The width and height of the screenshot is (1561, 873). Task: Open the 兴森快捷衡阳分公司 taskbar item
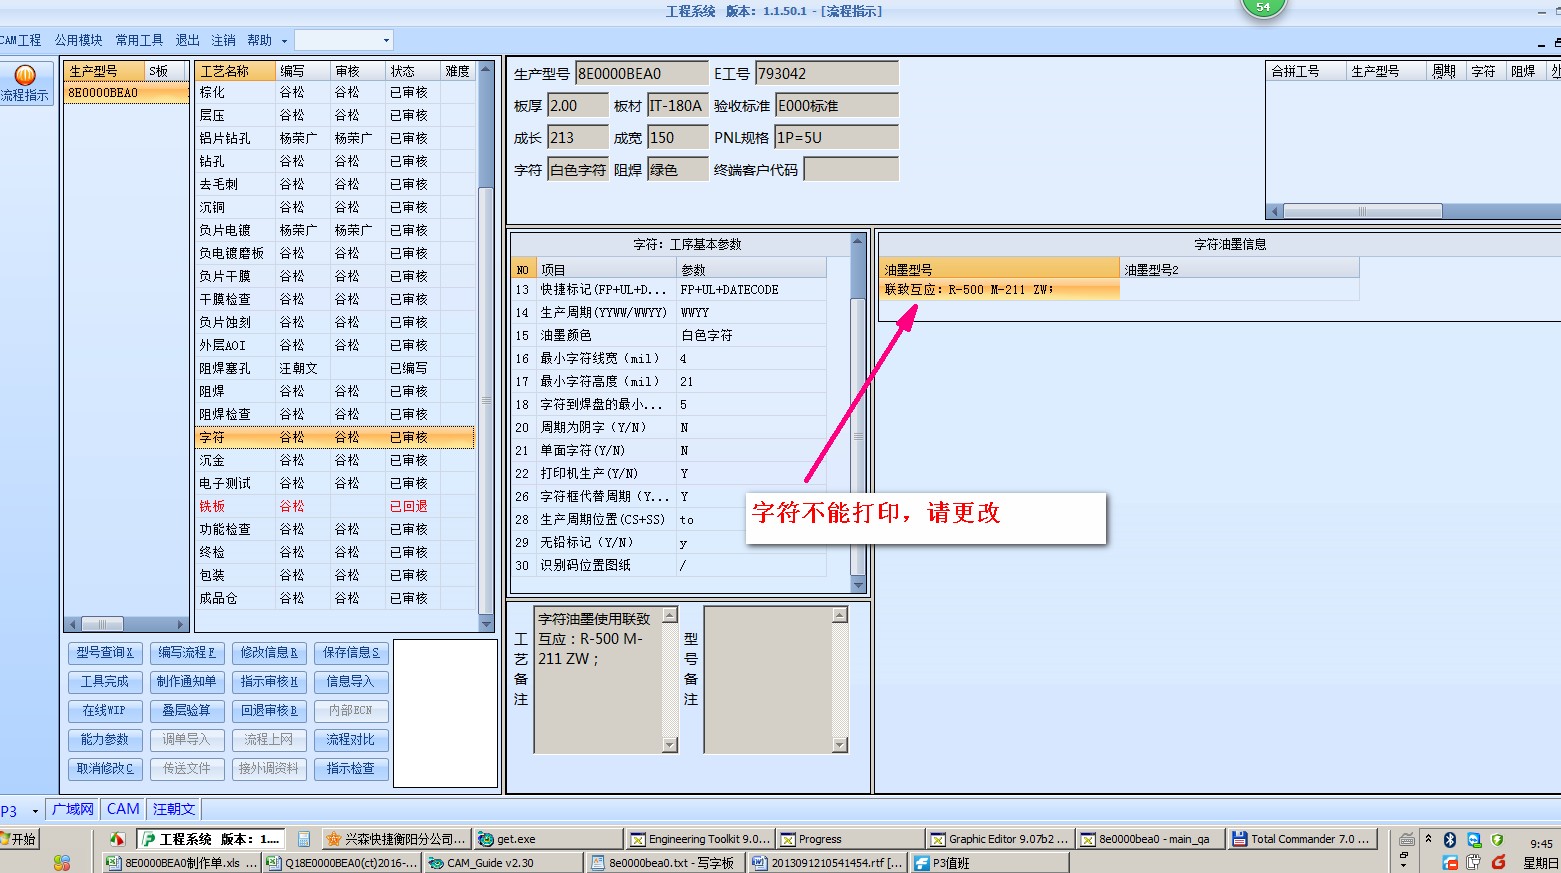tap(397, 839)
